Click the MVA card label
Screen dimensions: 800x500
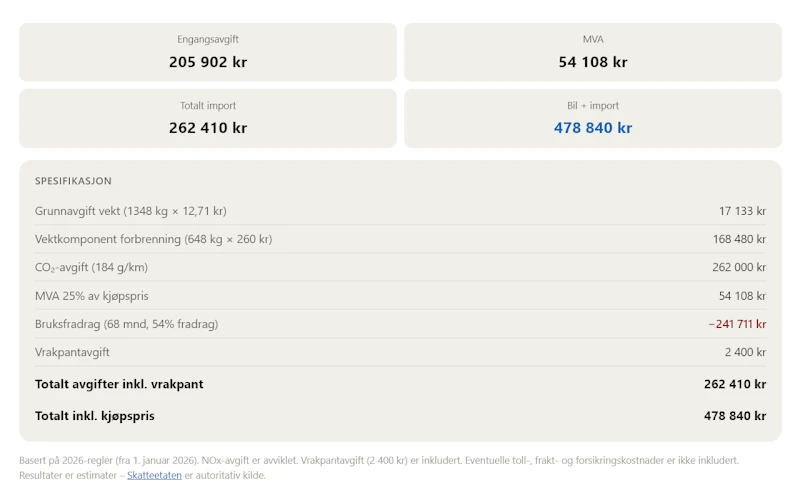[x=593, y=39]
